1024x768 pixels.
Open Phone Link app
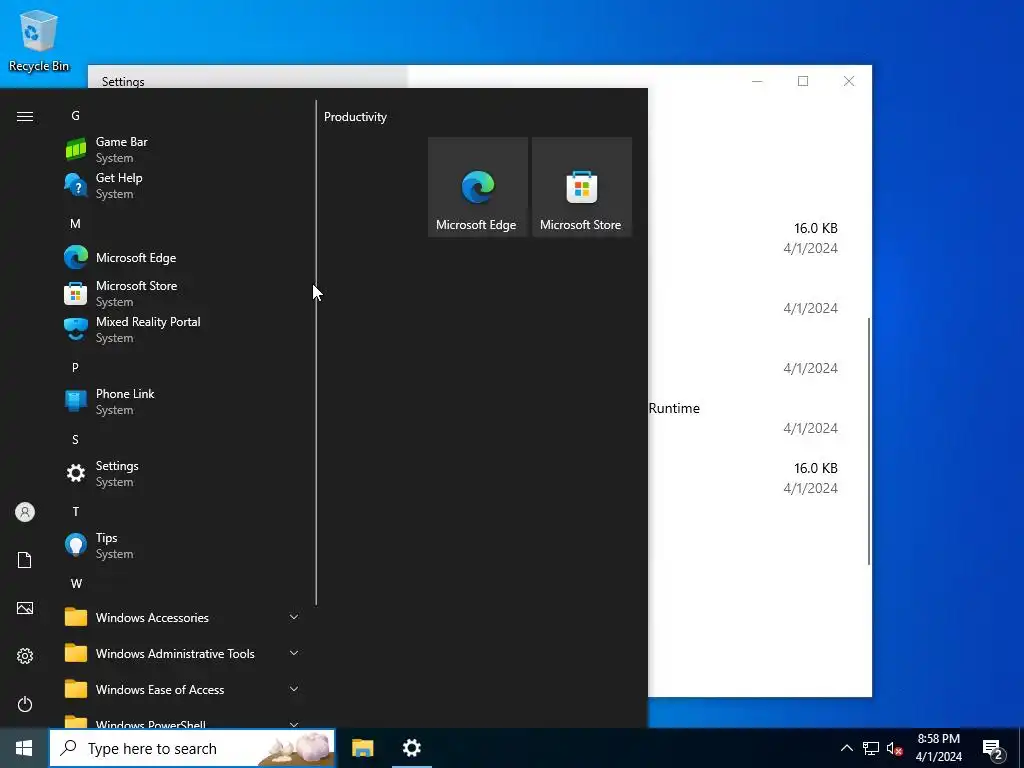pos(183,401)
